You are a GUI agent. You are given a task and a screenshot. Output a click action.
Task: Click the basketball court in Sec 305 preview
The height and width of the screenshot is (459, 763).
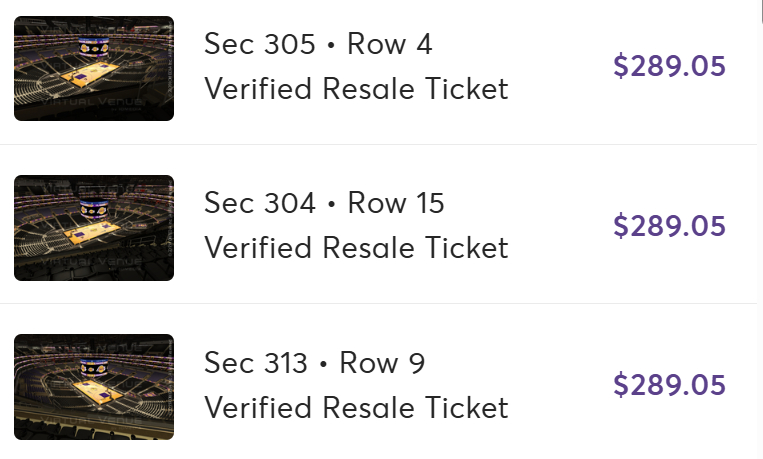(x=90, y=74)
